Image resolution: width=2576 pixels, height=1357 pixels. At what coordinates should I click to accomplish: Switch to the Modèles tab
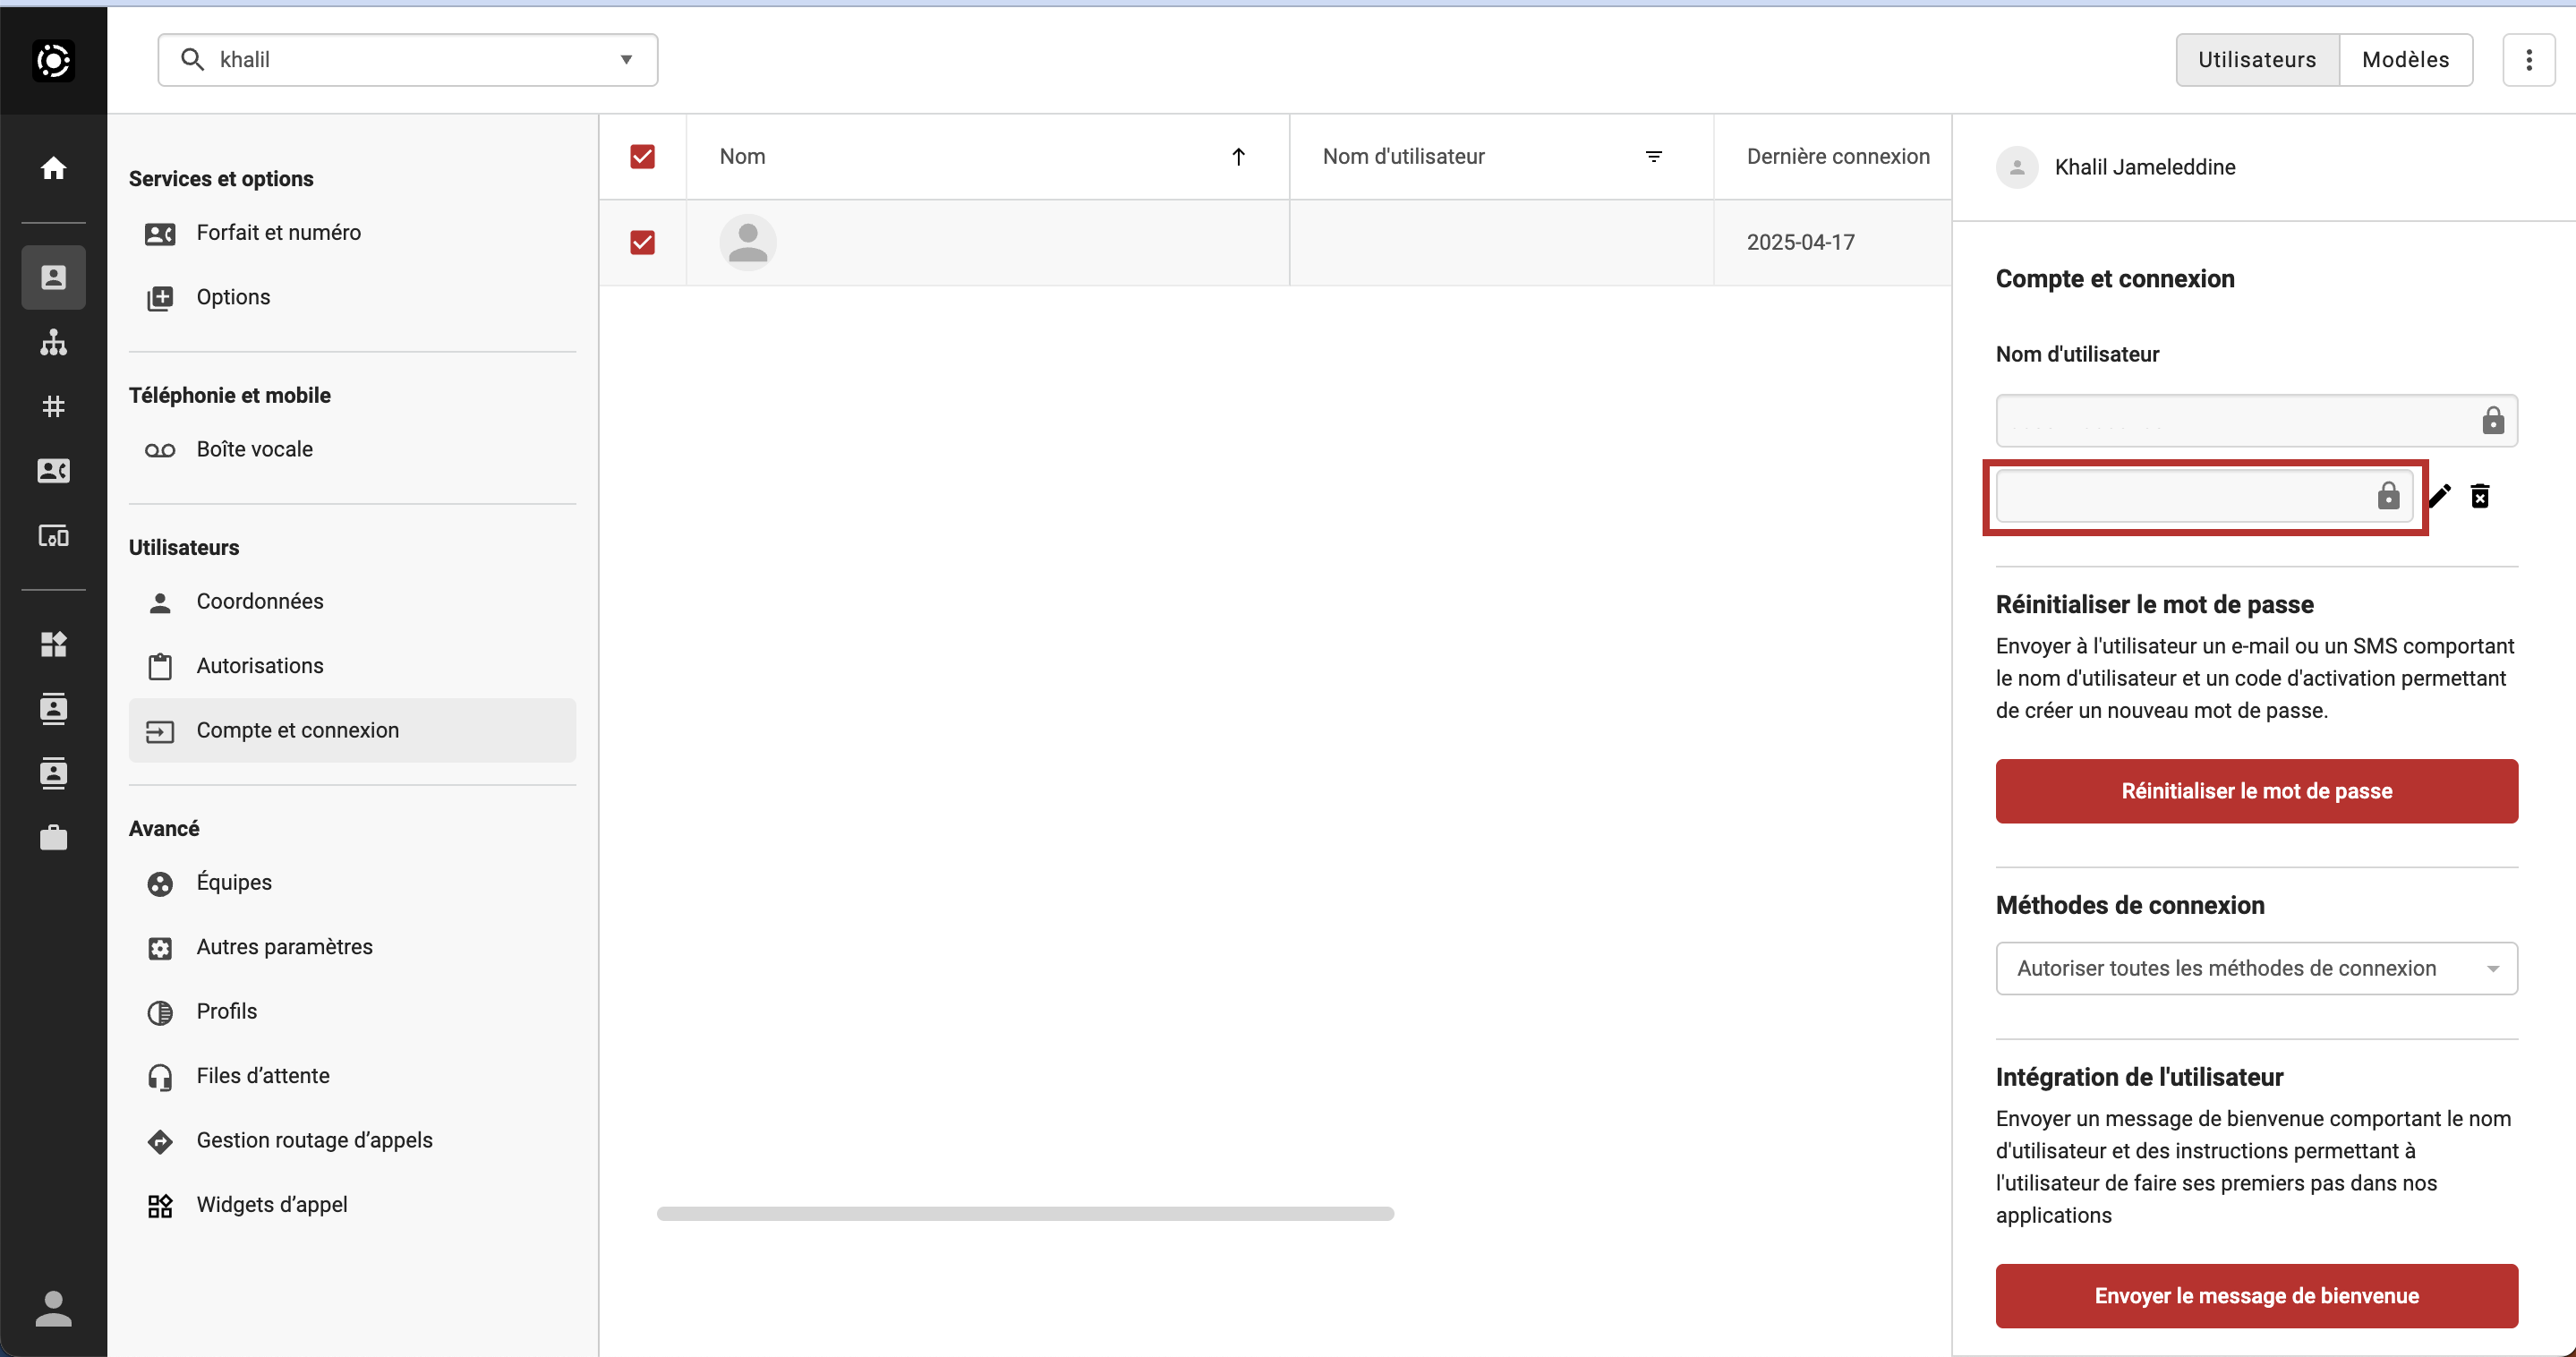coord(2405,60)
